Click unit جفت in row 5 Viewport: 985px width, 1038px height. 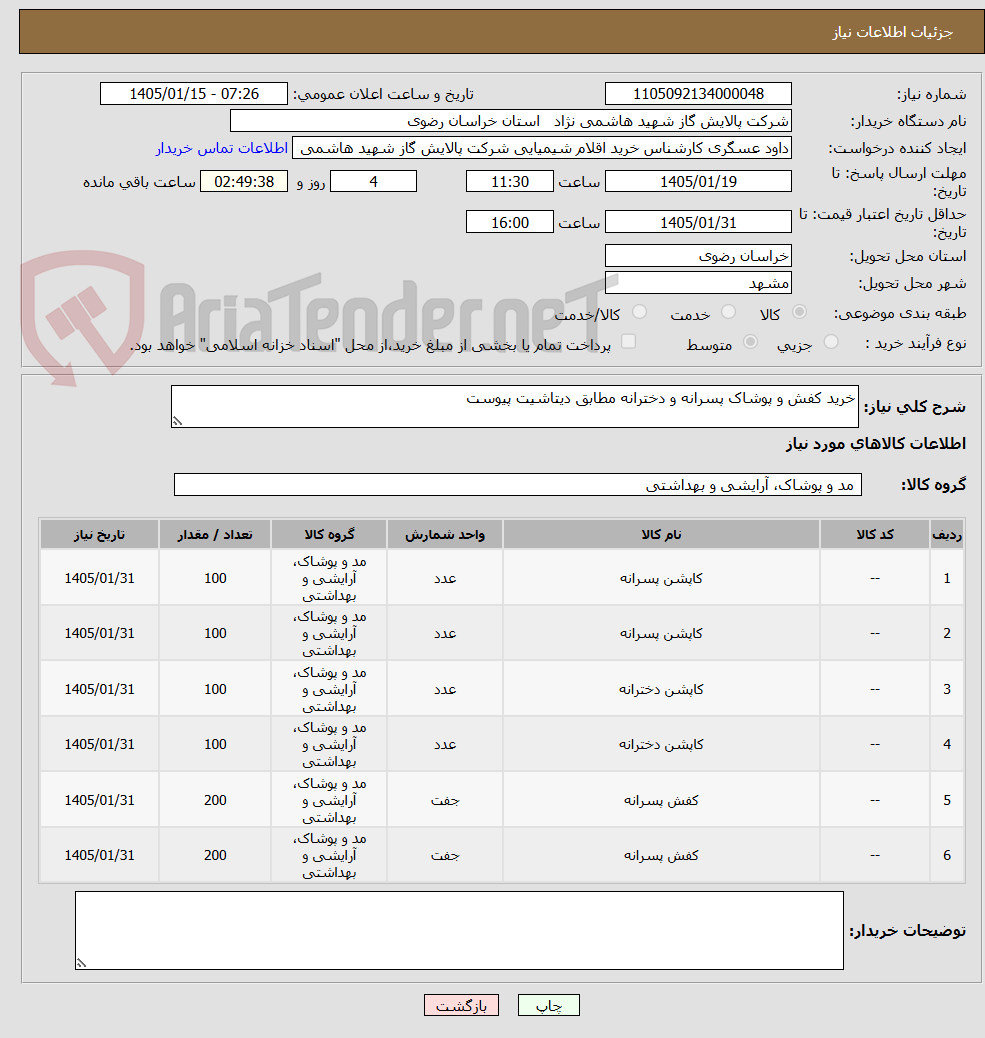click(445, 800)
